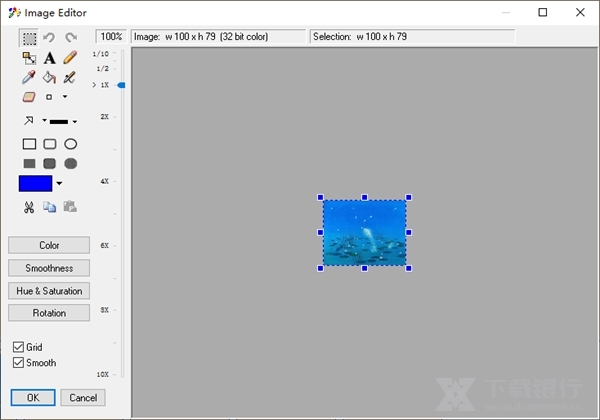Click the 1/10 zoom level label
This screenshot has height=420, width=600.
101,54
